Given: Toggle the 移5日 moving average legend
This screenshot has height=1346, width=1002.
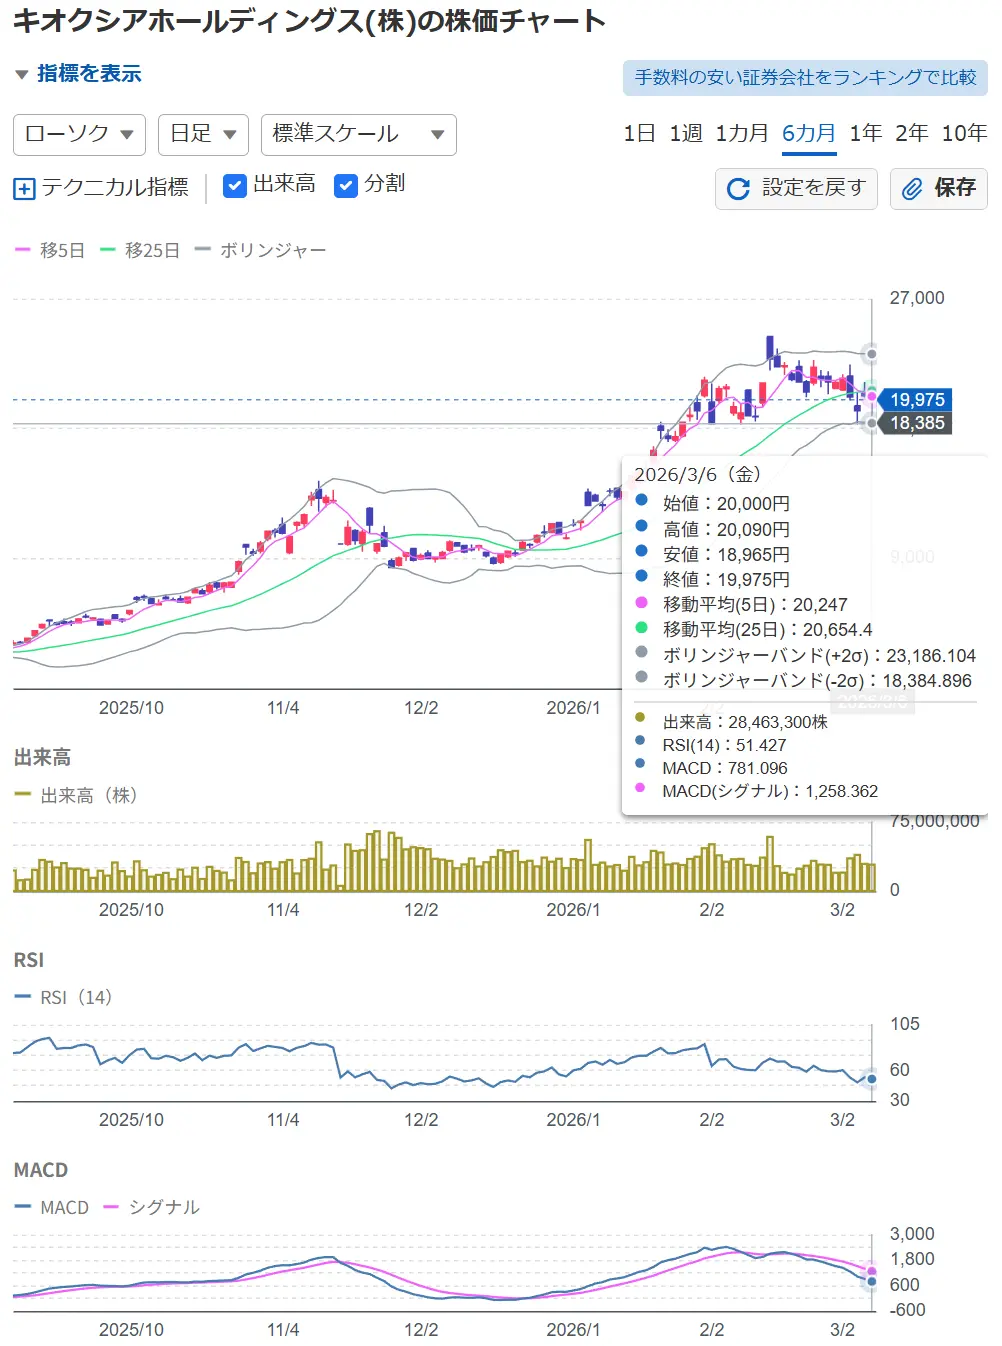Looking at the screenshot, I should [x=50, y=250].
